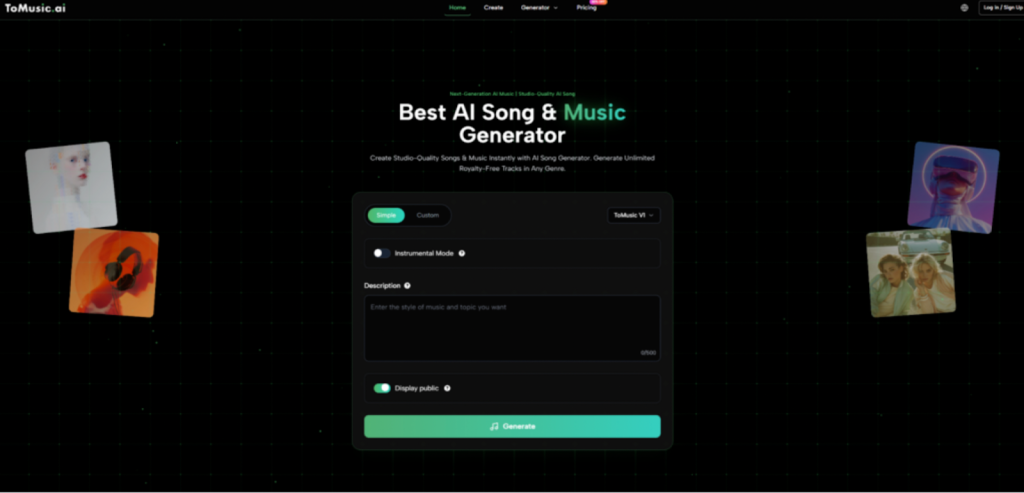Click the Description help question icon

pyautogui.click(x=408, y=285)
